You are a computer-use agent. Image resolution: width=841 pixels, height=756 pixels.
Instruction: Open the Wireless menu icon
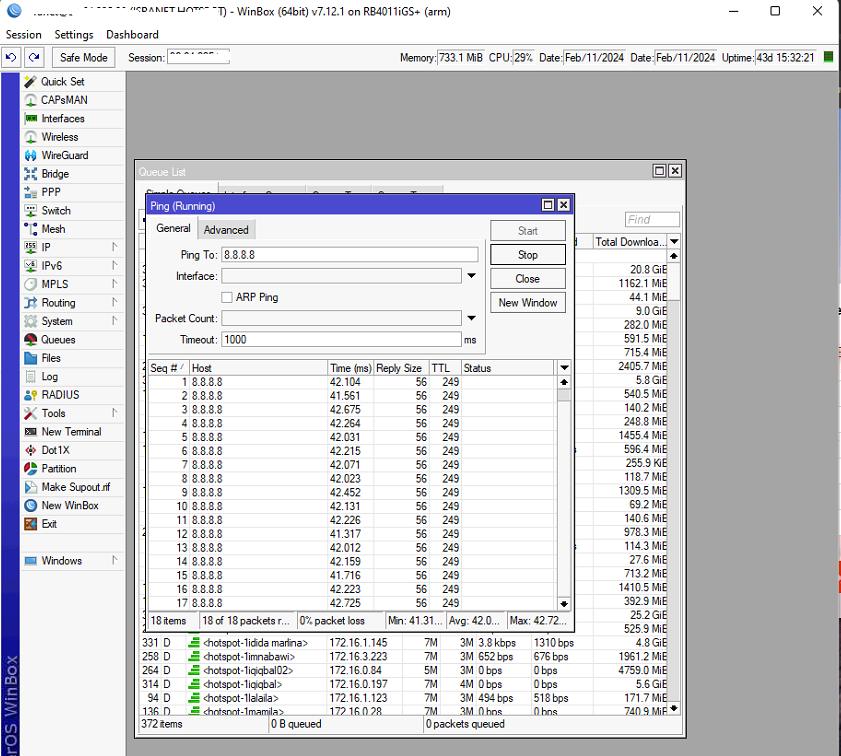pyautogui.click(x=31, y=137)
